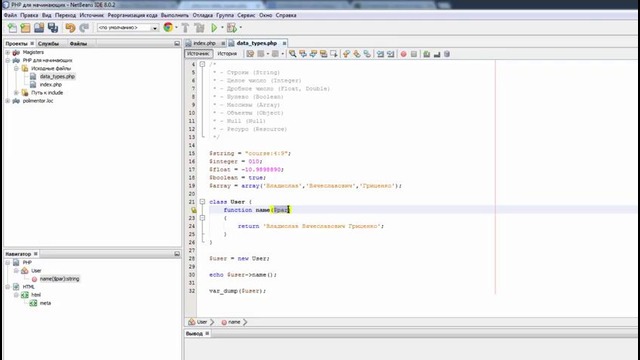Open the dropdown arrow beside Chrome icon

176,28
